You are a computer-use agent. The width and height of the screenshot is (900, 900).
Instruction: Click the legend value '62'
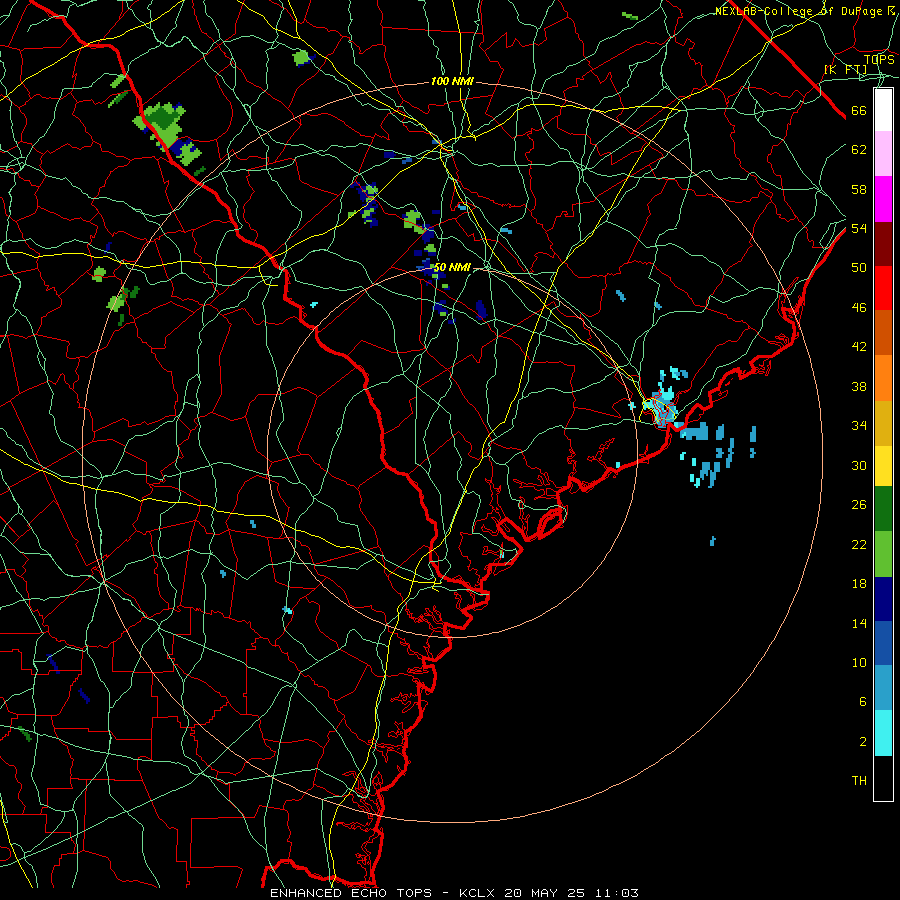point(859,149)
